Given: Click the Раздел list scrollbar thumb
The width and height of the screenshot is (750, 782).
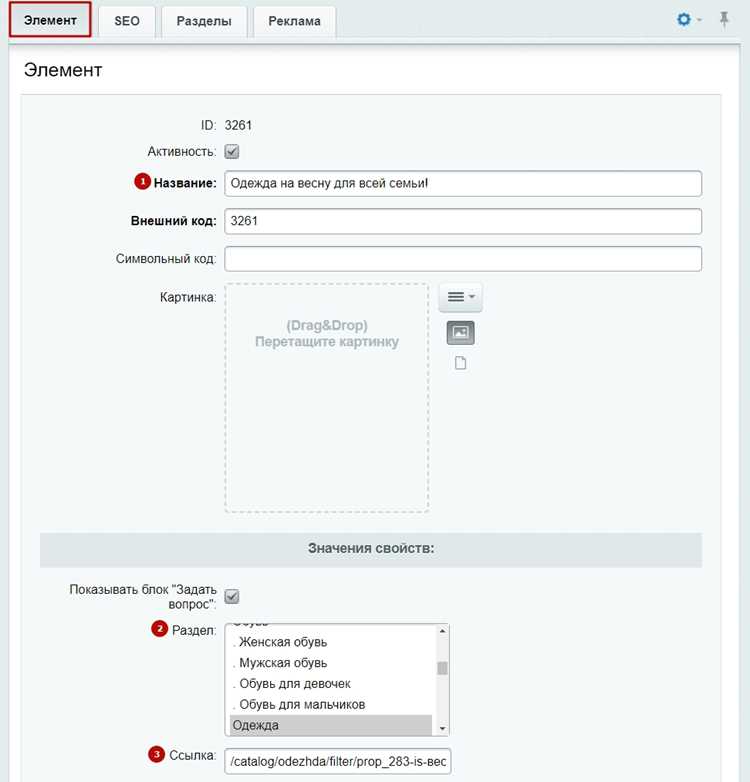Looking at the screenshot, I should [442, 668].
